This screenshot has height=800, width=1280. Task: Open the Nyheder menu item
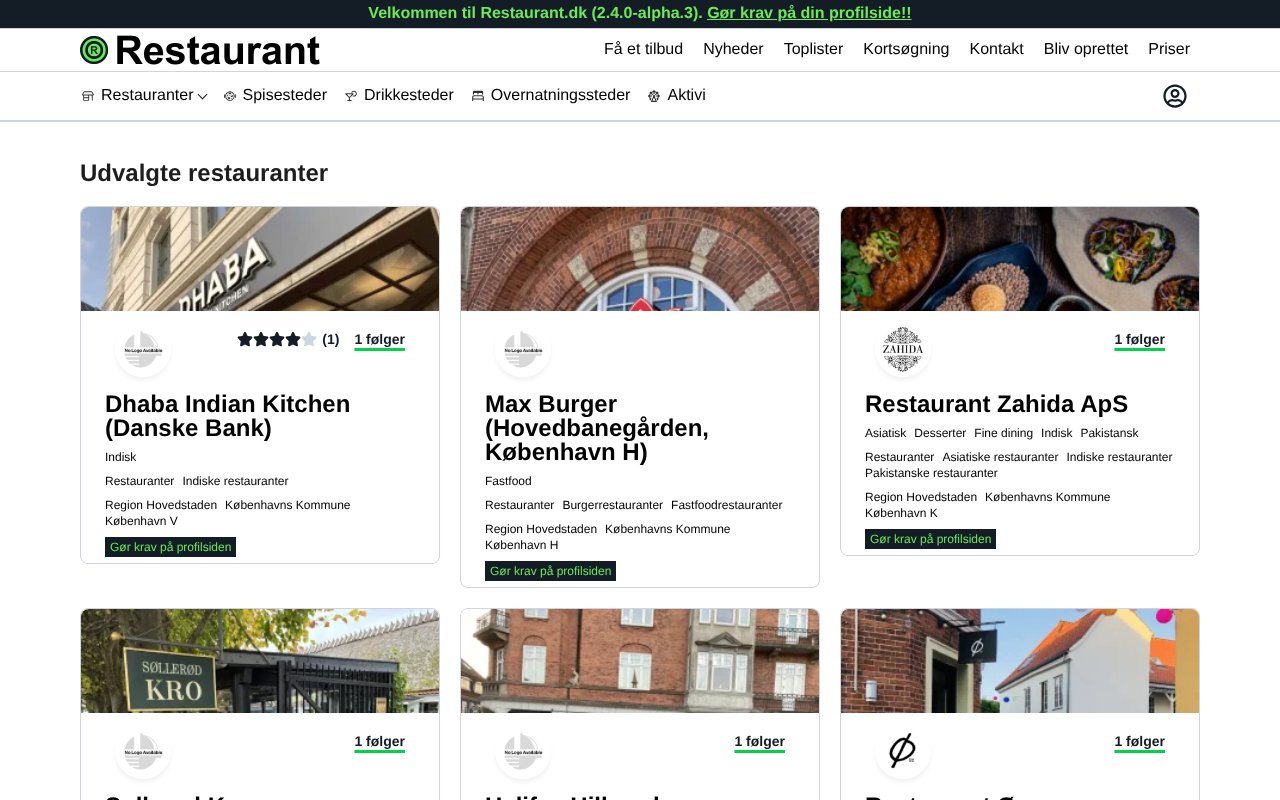tap(733, 49)
